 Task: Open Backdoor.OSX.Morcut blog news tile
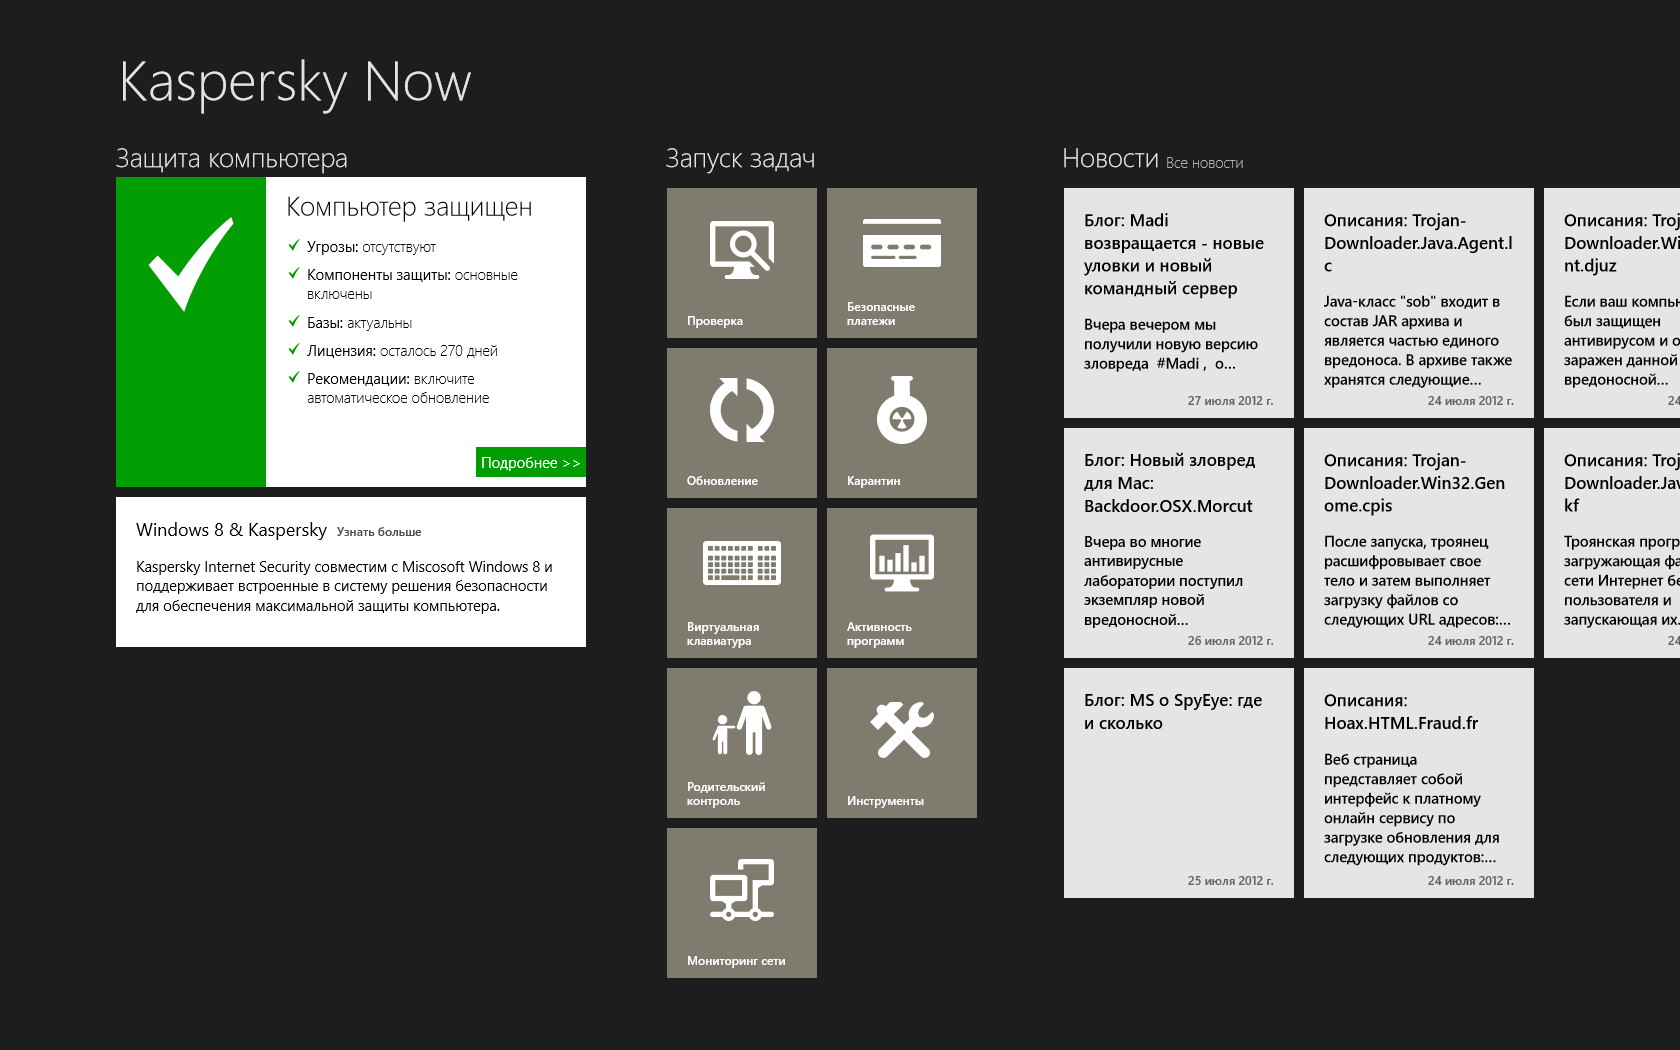pyautogui.click(x=1178, y=543)
